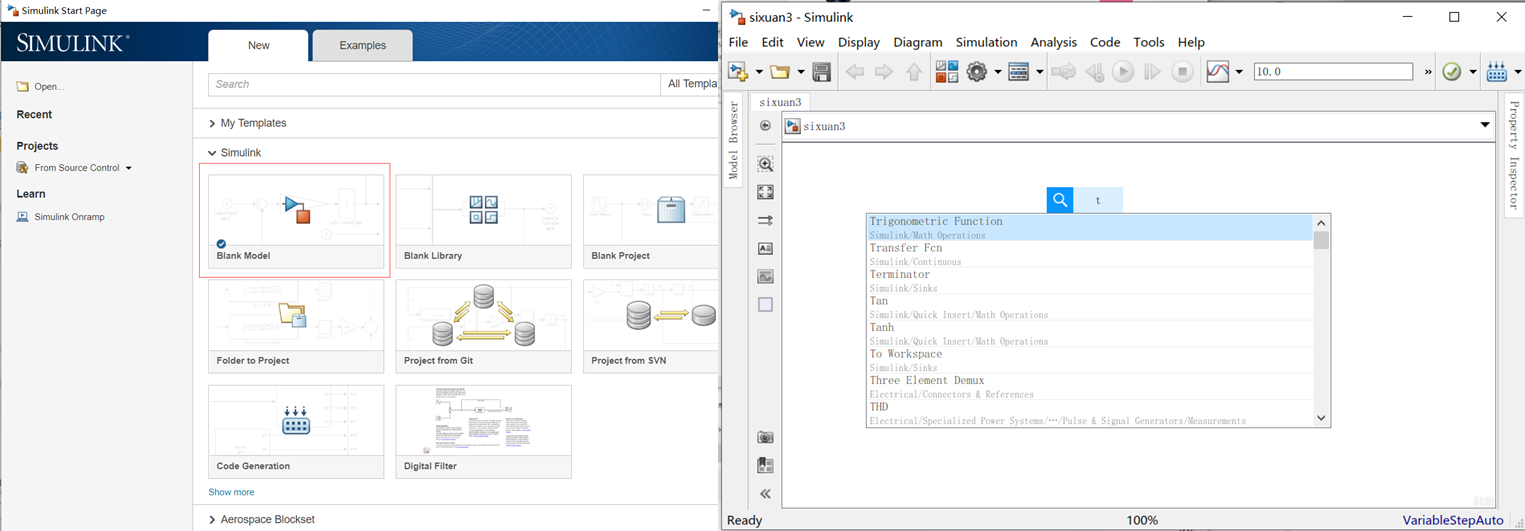This screenshot has width=1525, height=531.
Task: Click the Step Forward icon
Action: (1152, 72)
